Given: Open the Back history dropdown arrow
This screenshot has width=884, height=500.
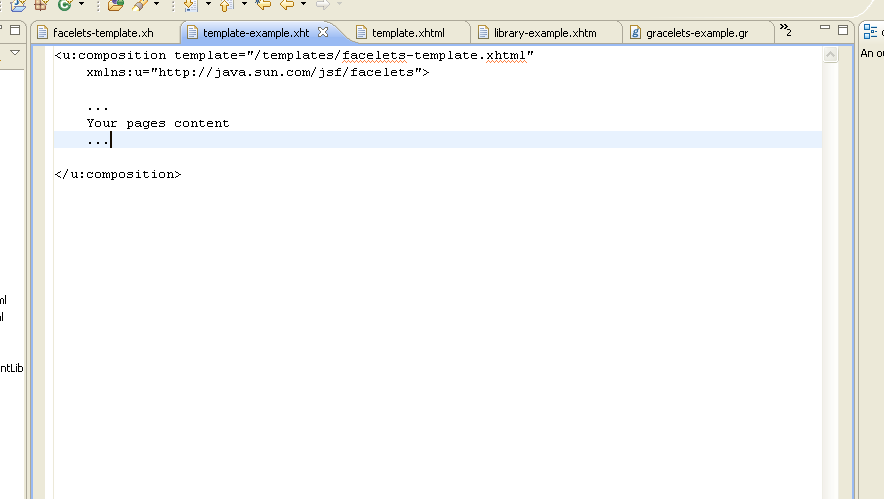Looking at the screenshot, I should (303, 5).
